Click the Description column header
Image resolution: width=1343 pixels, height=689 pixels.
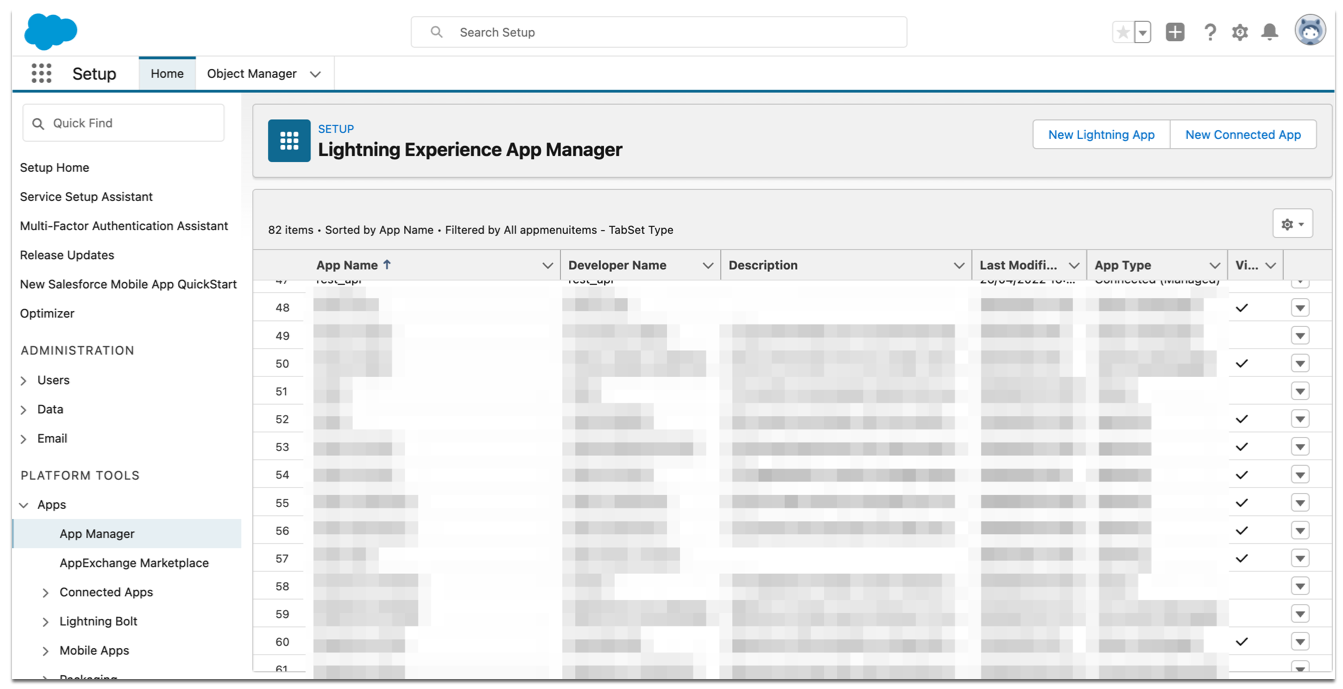(x=763, y=265)
